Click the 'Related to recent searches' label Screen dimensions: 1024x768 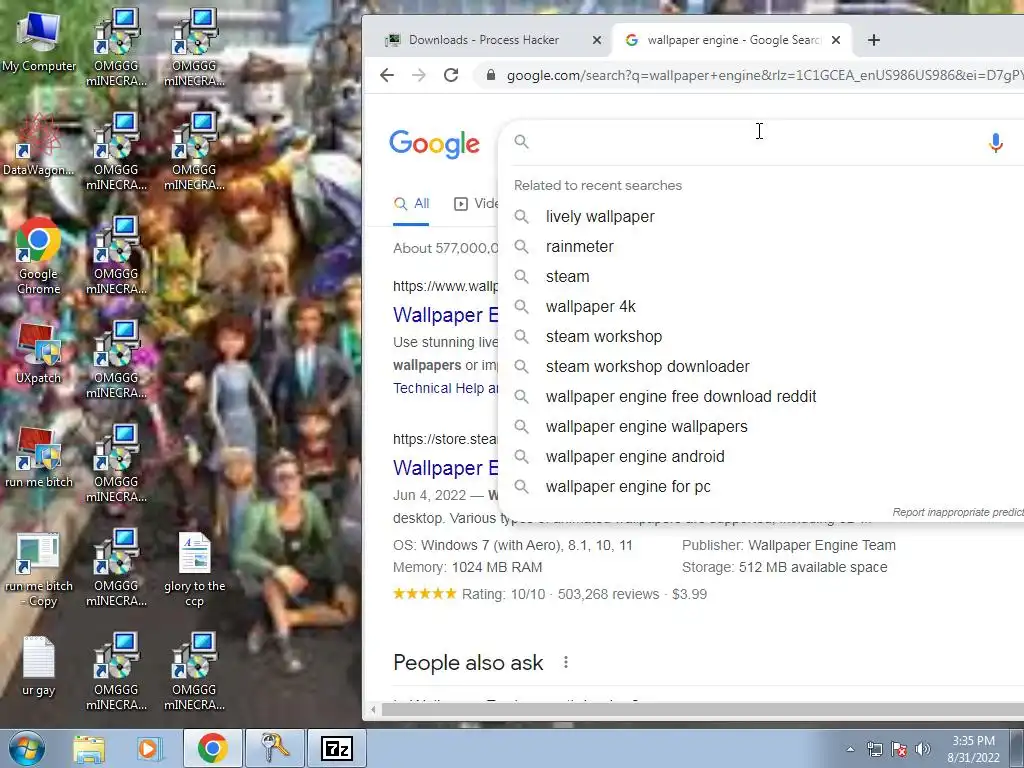(598, 185)
